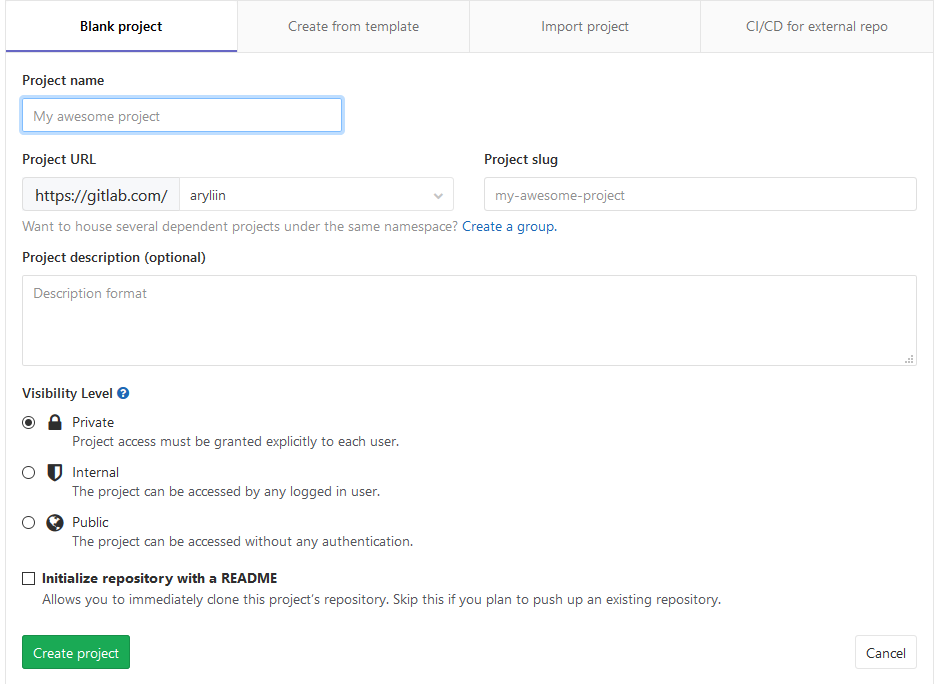Image resolution: width=942 pixels, height=684 pixels.
Task: Grab the description textarea resize handle
Action: [909, 359]
